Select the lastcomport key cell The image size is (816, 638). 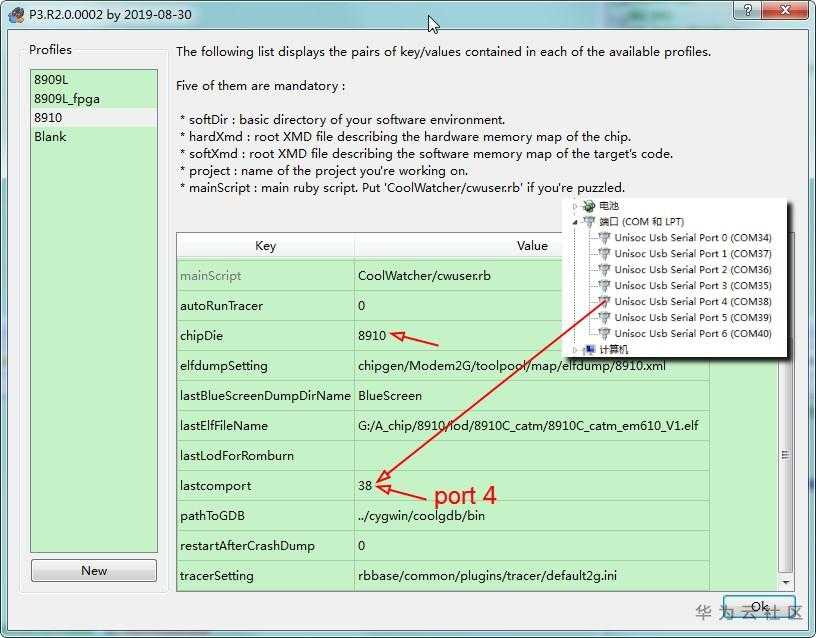pos(265,486)
